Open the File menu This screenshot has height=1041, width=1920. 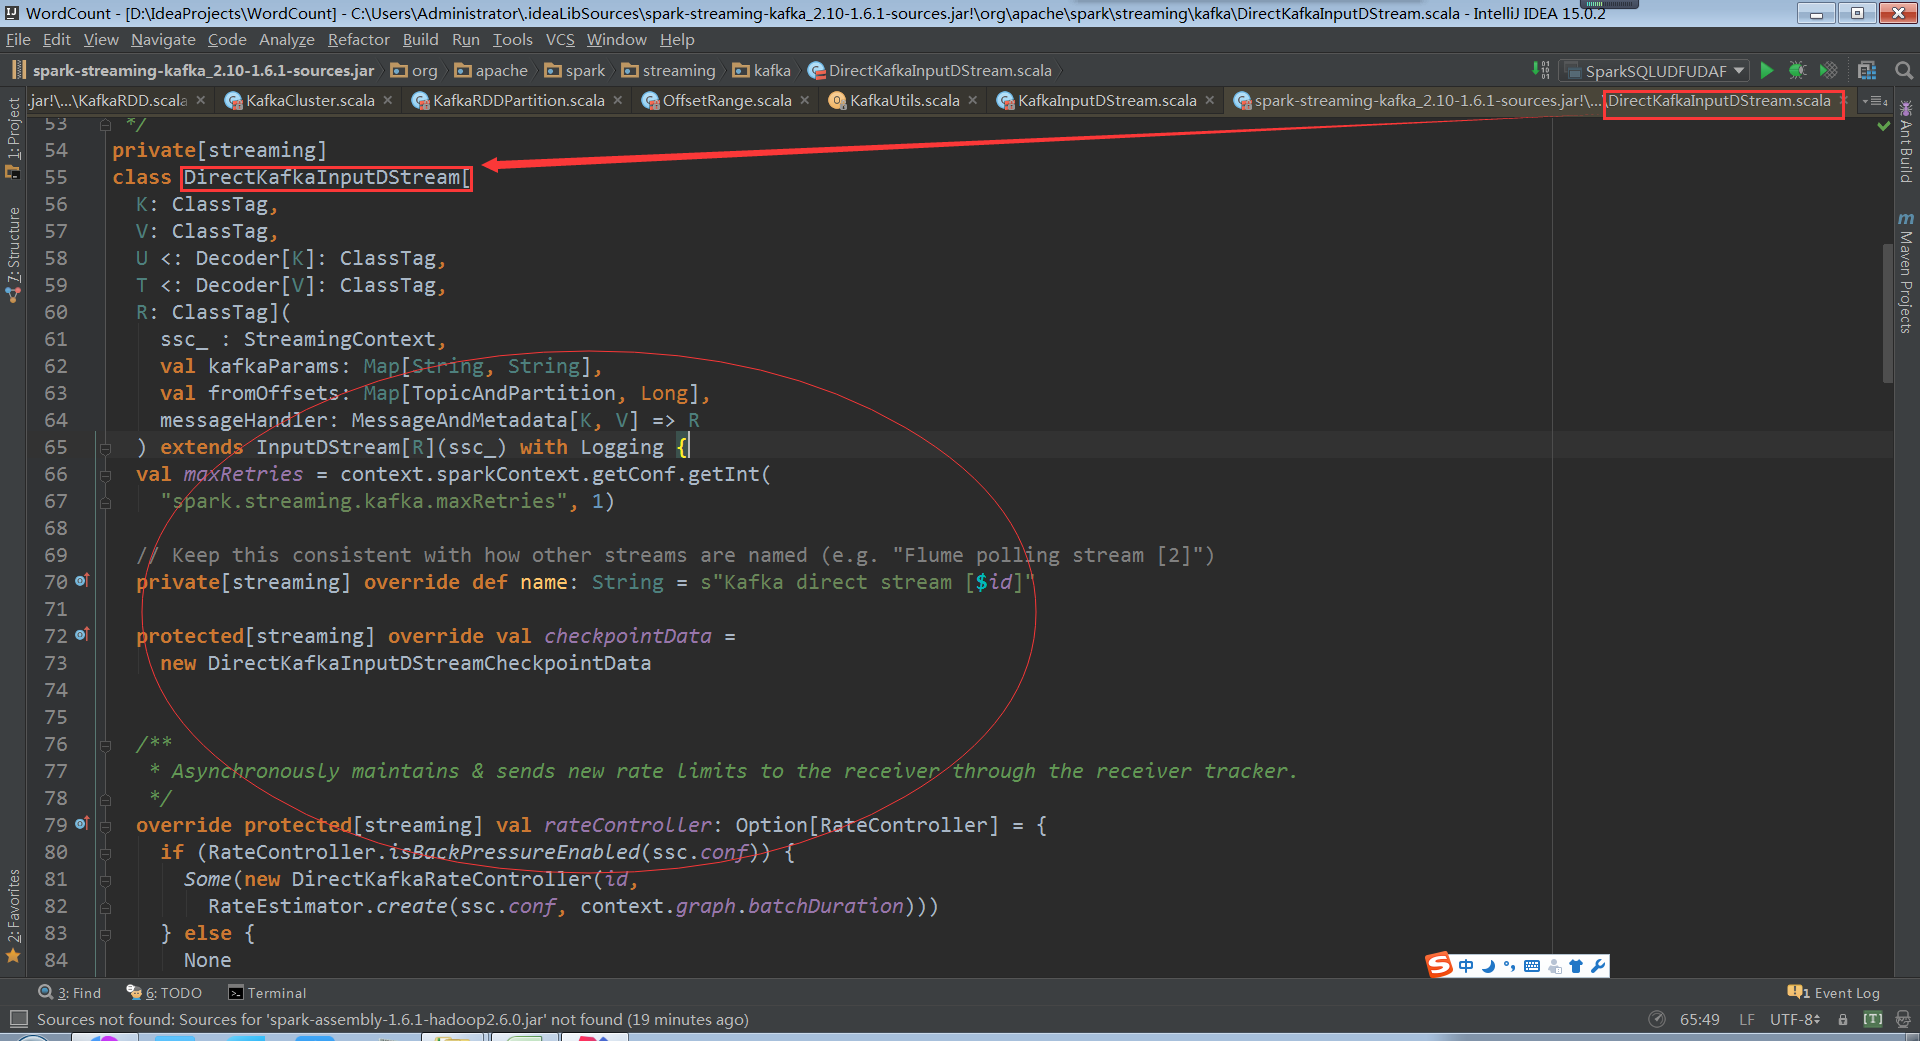point(18,39)
